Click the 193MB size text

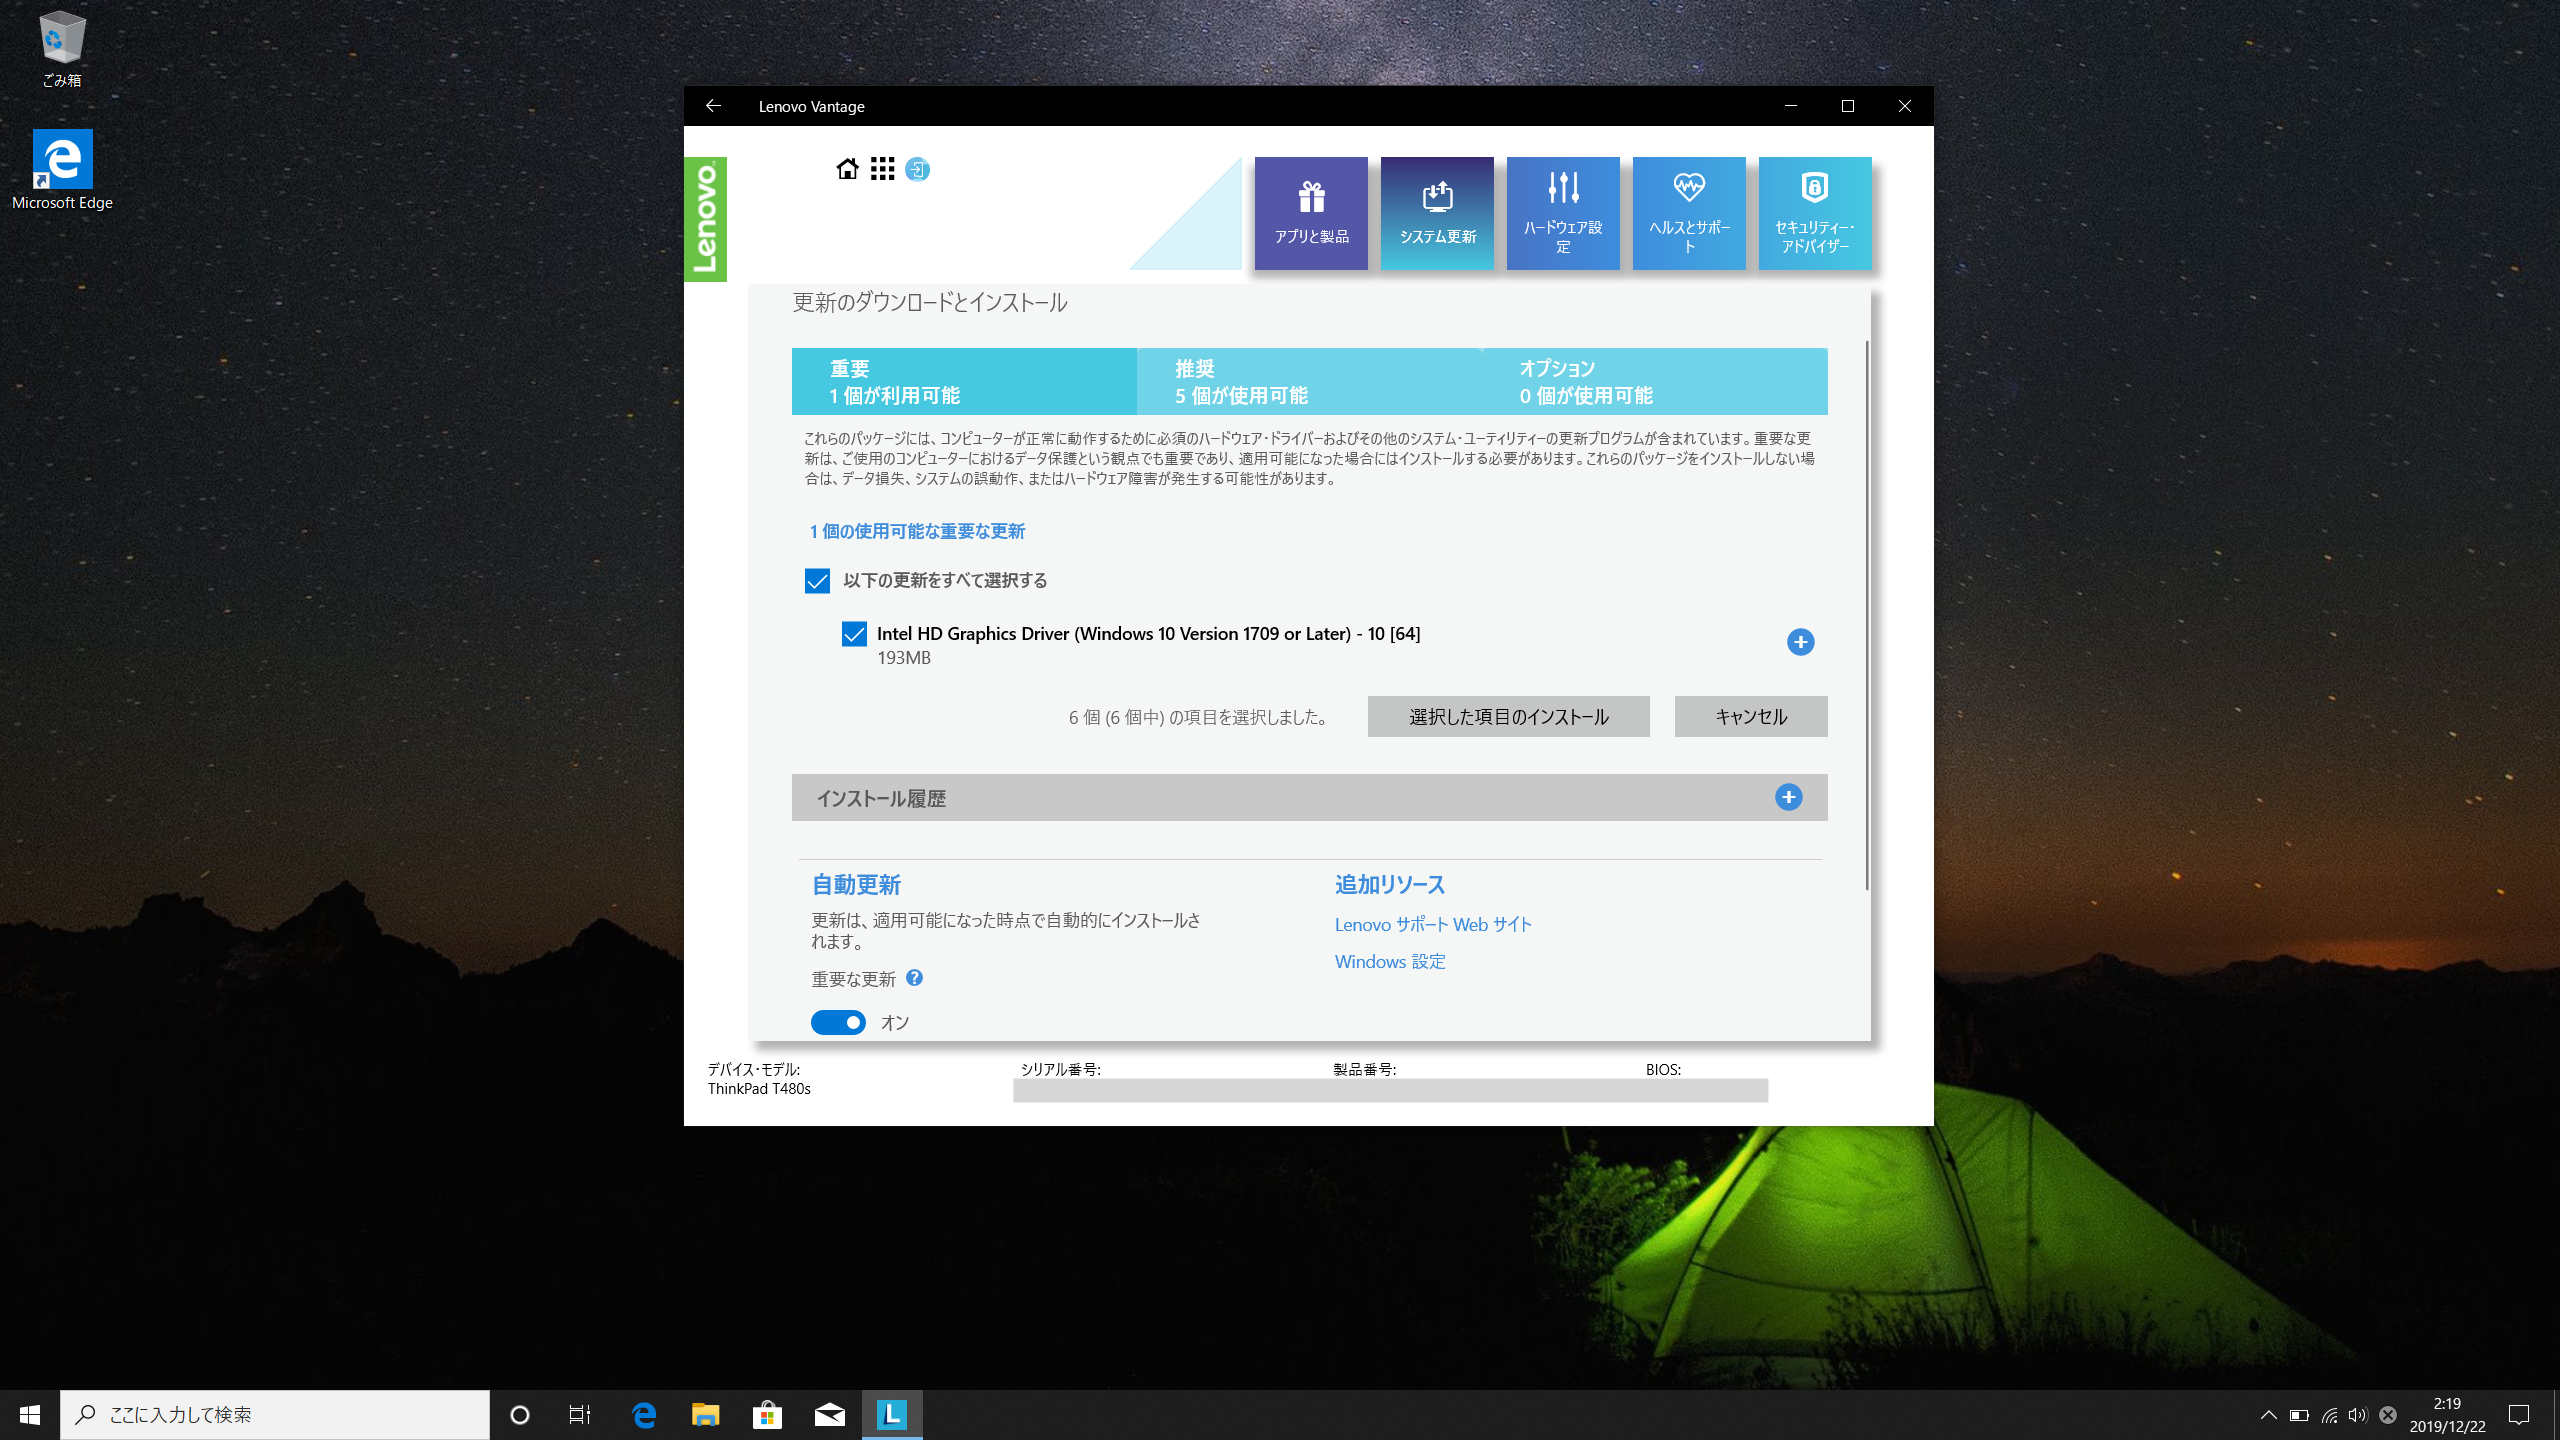(903, 658)
